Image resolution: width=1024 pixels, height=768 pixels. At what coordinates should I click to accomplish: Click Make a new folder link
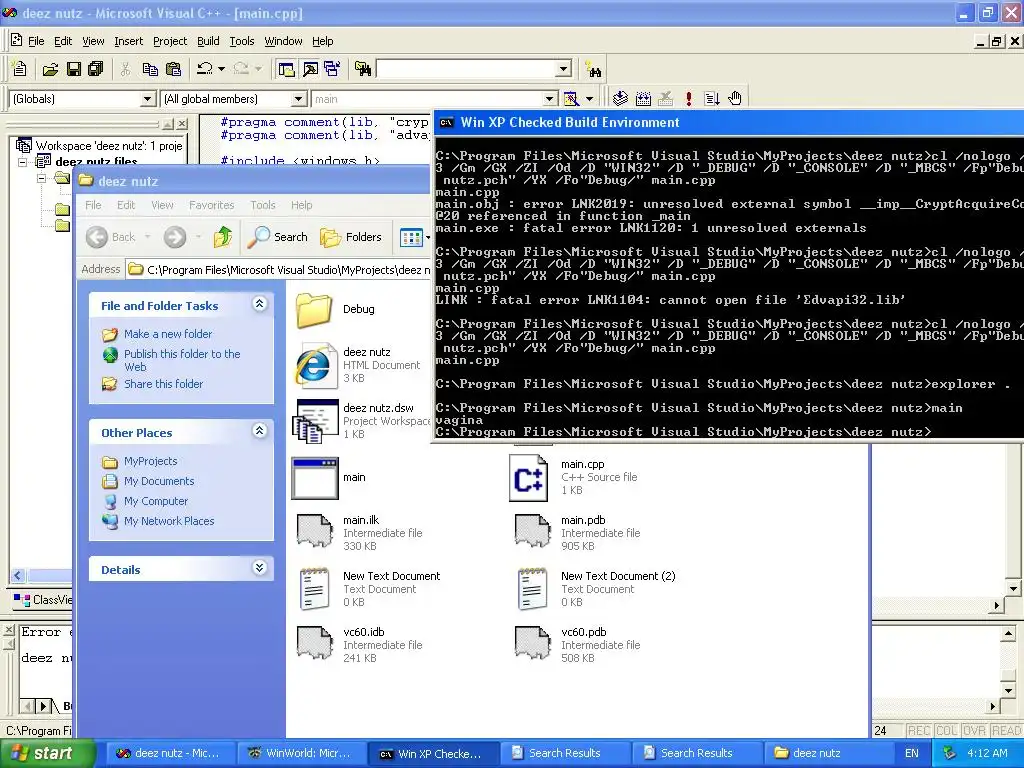pos(168,334)
